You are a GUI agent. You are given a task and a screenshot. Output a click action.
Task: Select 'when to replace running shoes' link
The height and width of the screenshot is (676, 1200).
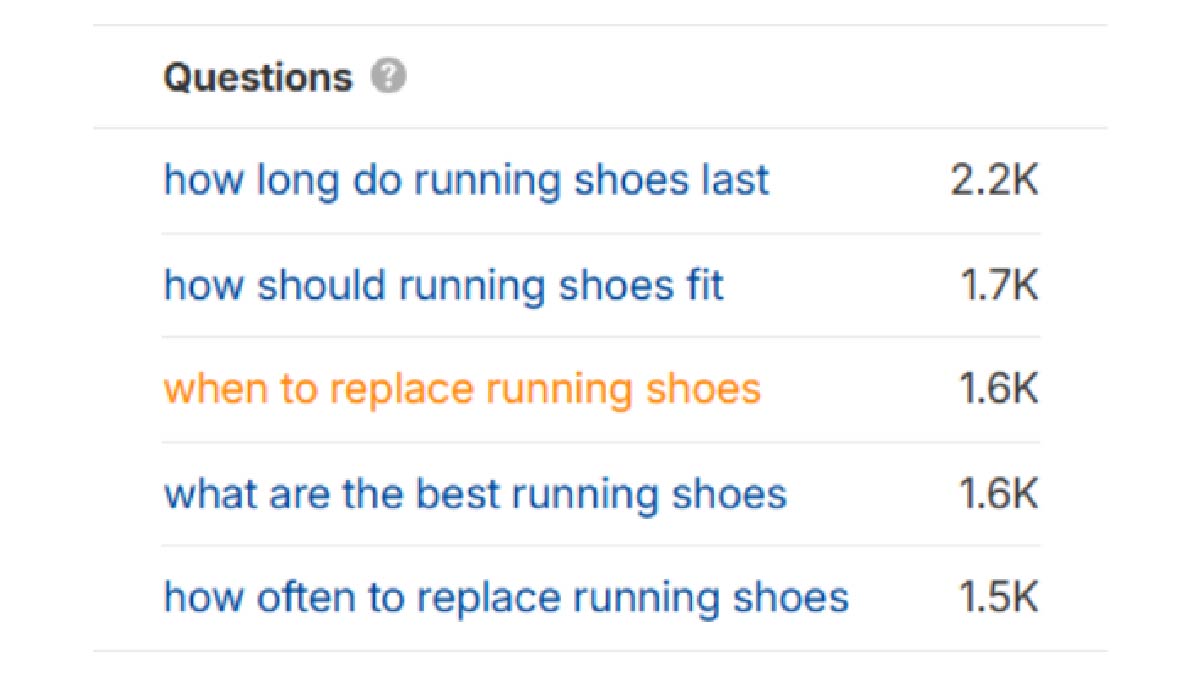point(462,389)
